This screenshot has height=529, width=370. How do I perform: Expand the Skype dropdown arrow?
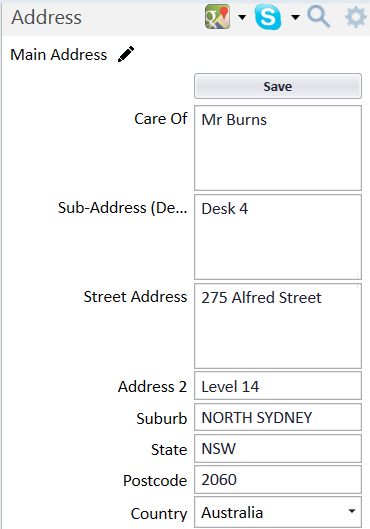coord(295,17)
